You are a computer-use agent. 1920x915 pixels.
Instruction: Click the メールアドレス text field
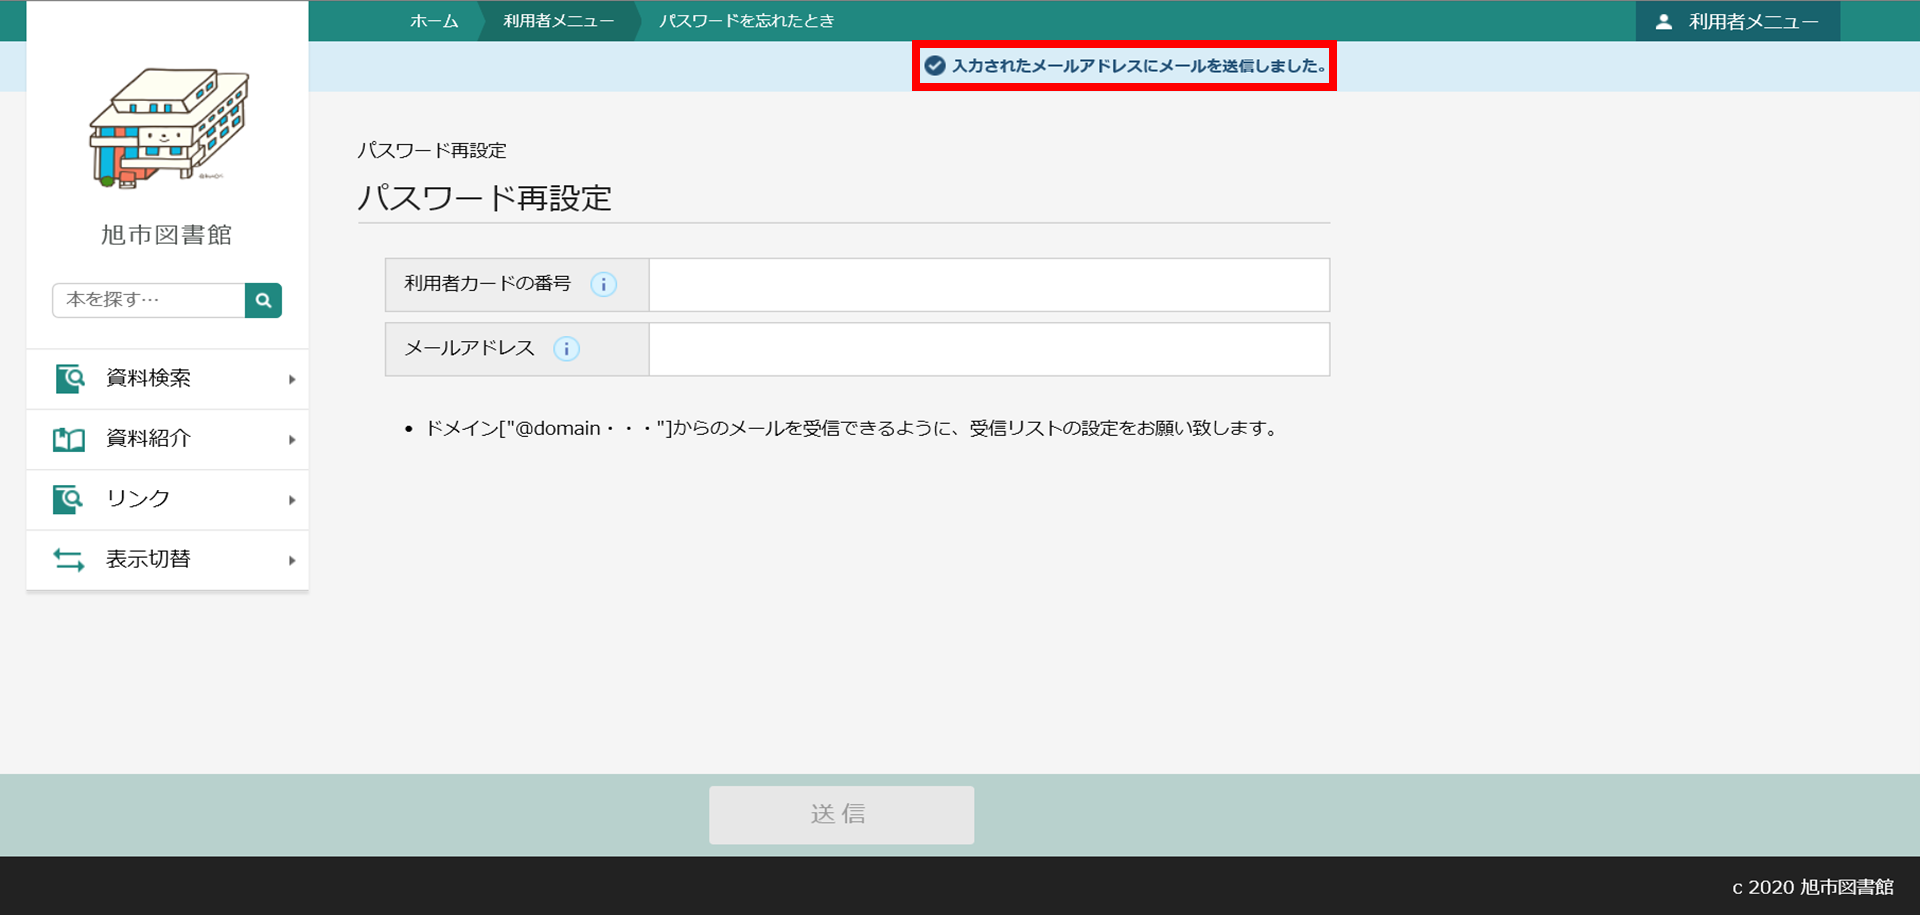point(988,349)
